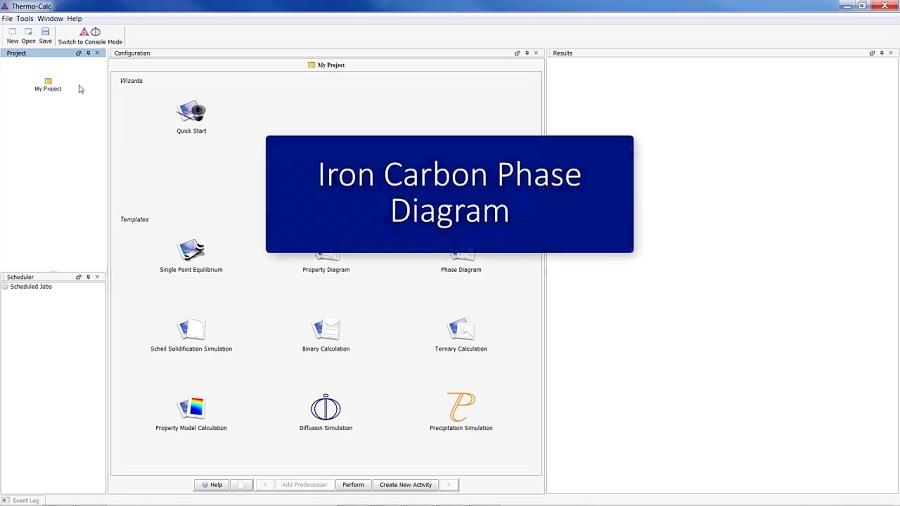Open the Precipitation Simulation template
This screenshot has height=506, width=900.
(x=461, y=408)
